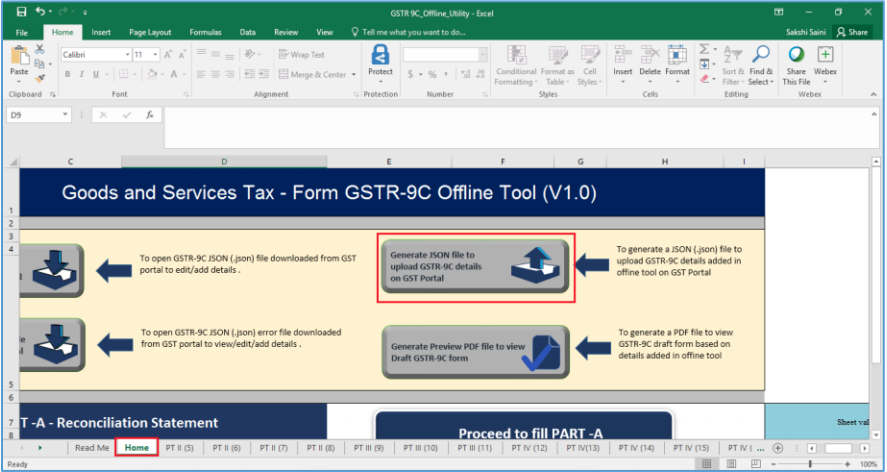Click the font color letter A

click(174, 74)
